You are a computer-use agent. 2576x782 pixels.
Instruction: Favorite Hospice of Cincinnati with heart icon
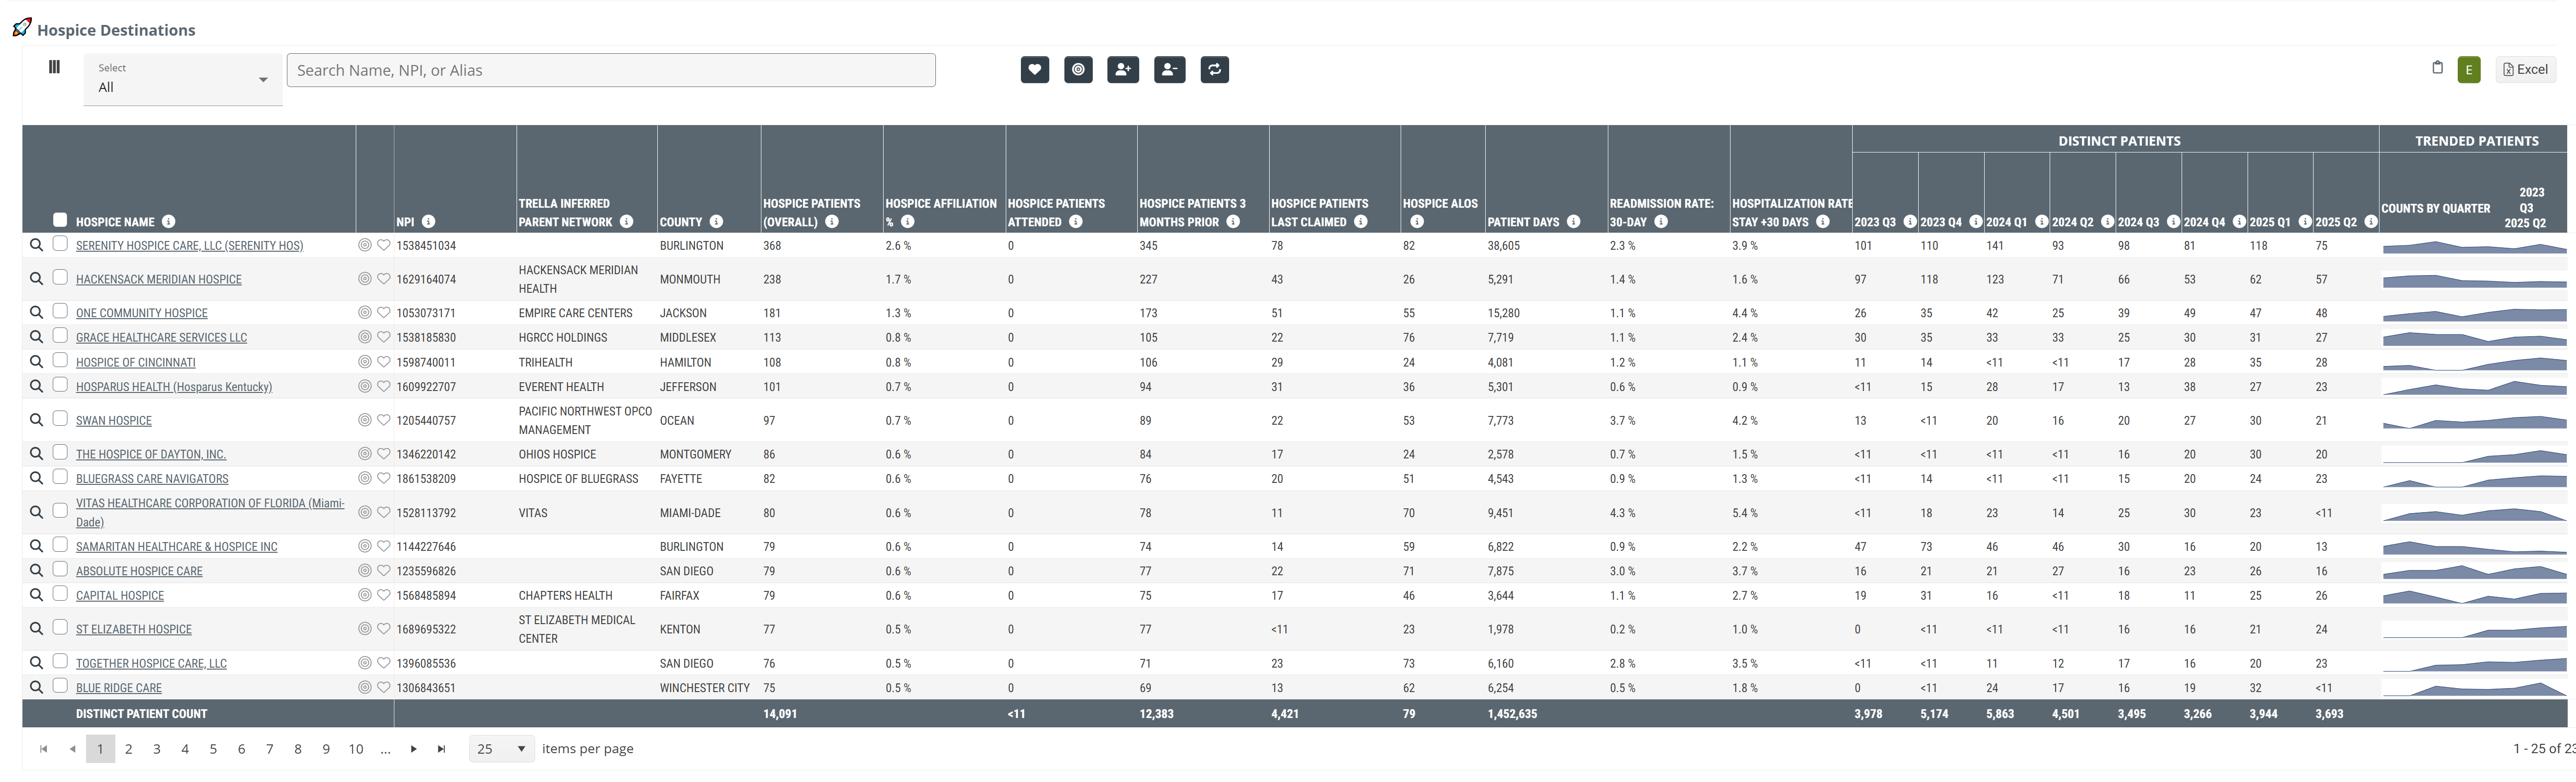(x=383, y=362)
